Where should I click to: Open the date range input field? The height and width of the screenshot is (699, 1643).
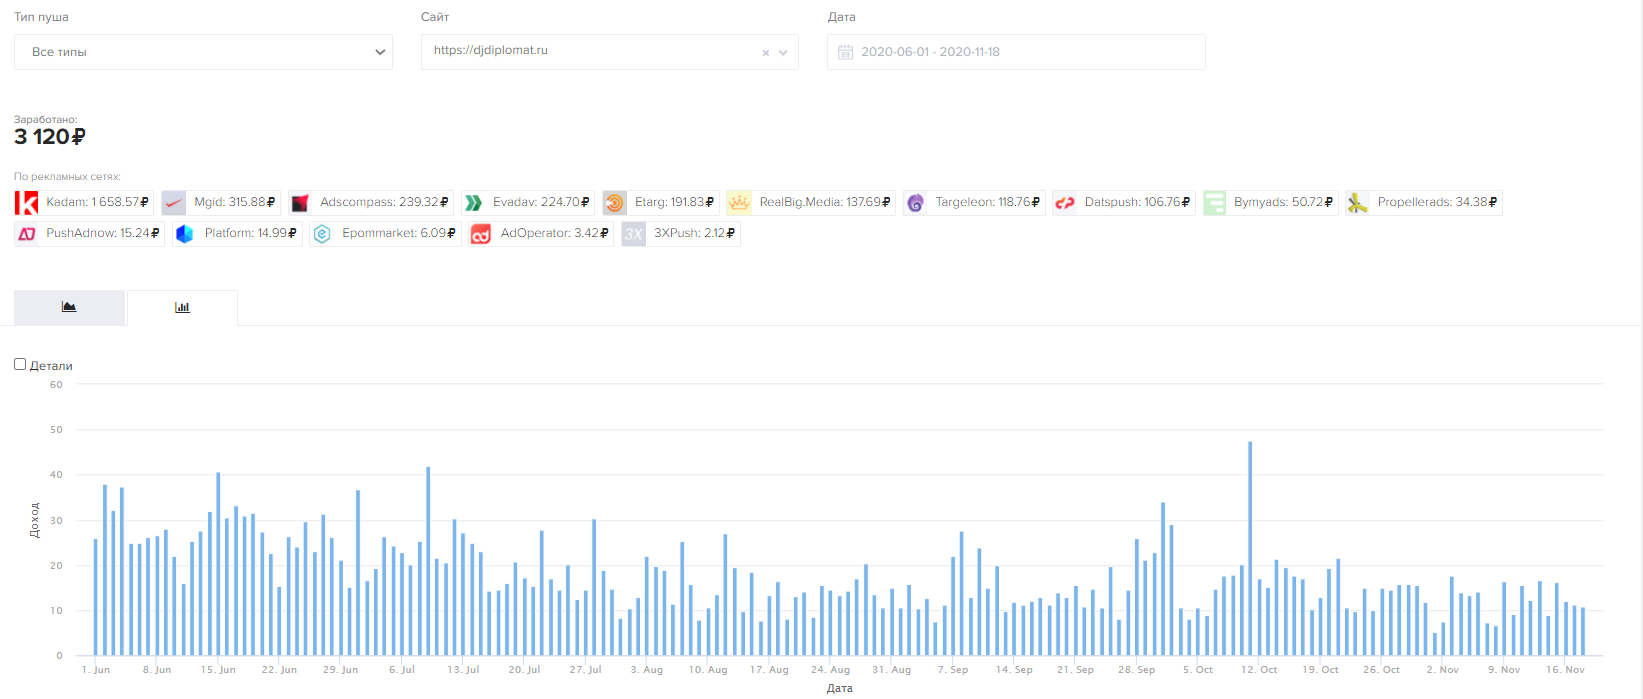[x=1016, y=52]
